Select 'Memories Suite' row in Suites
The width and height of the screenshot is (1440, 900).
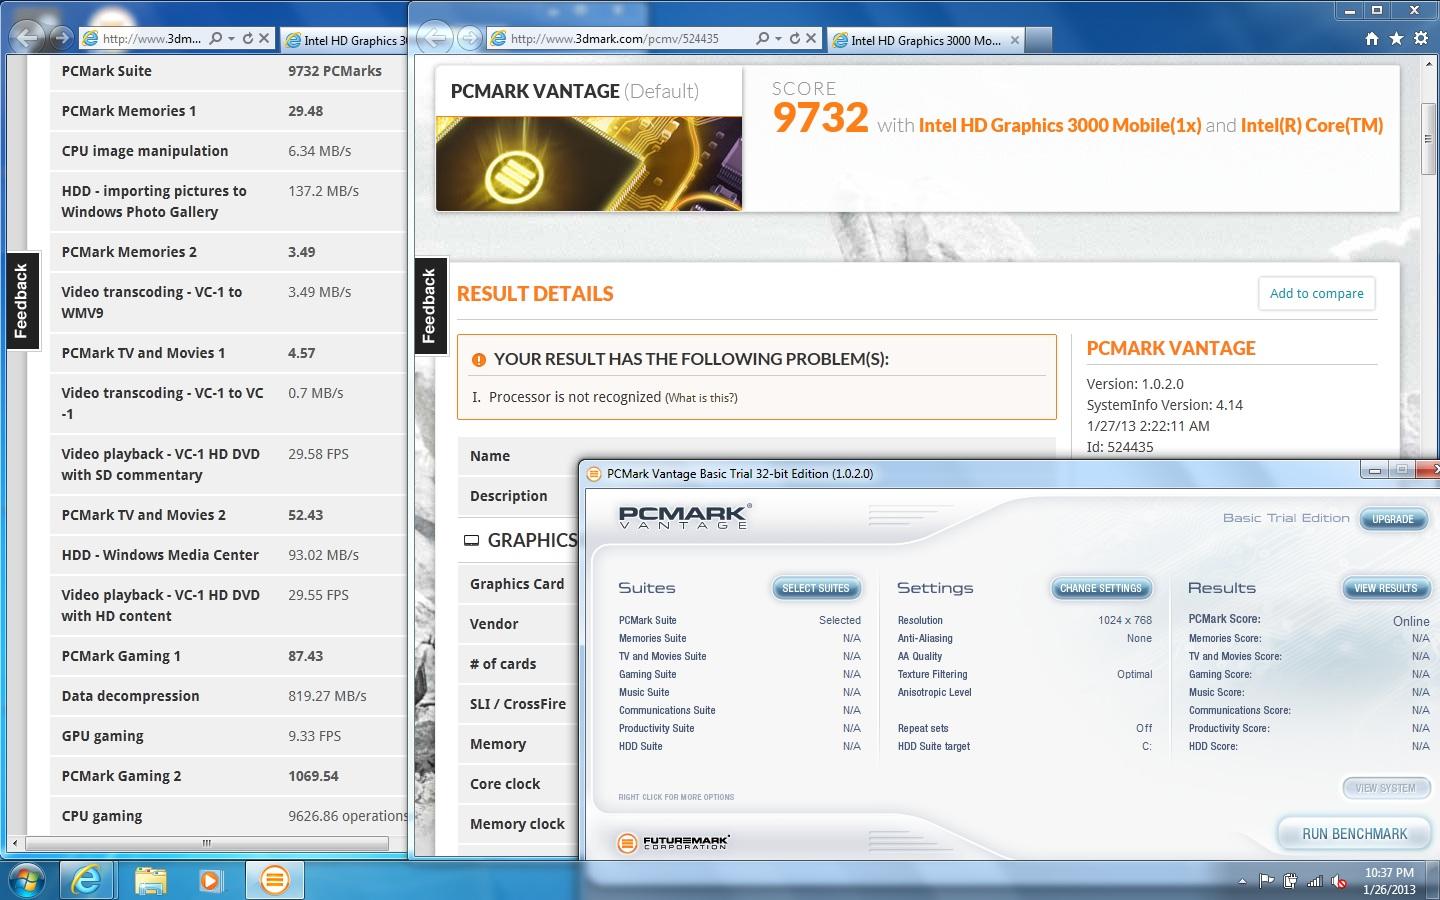pos(740,638)
